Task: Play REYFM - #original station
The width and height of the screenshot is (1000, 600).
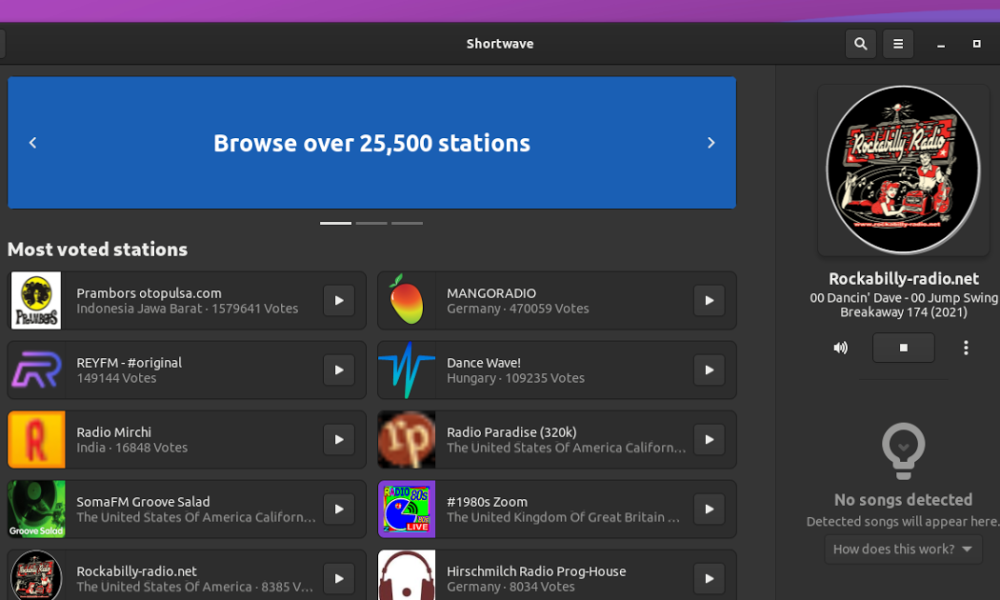Action: pyautogui.click(x=339, y=370)
